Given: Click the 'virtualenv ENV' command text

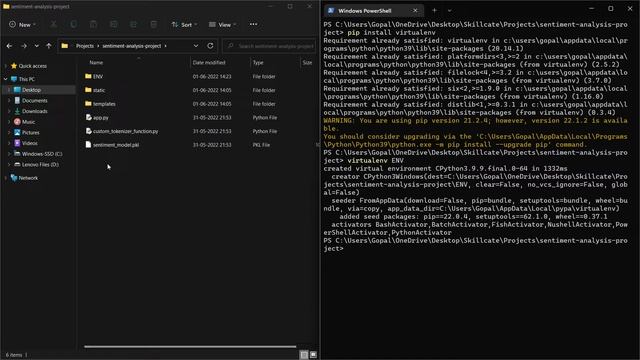Looking at the screenshot, I should point(375,161).
